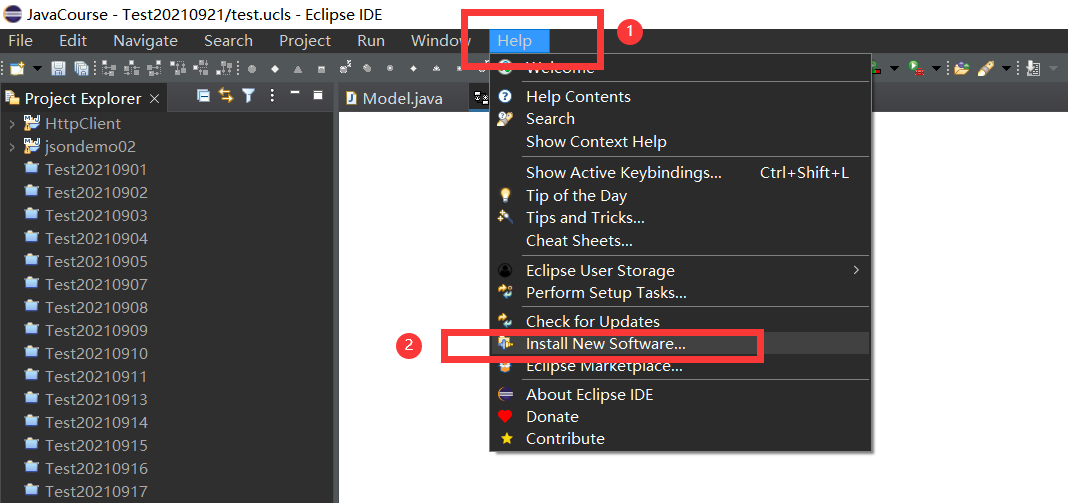1068x503 pixels.
Task: Open the Project Explorer filter icon
Action: point(249,95)
